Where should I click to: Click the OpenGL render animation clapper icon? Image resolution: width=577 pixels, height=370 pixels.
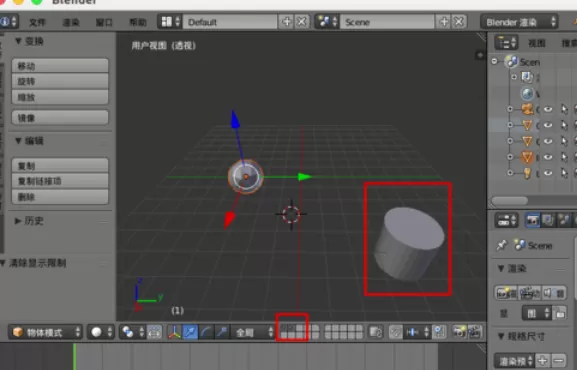coord(475,332)
